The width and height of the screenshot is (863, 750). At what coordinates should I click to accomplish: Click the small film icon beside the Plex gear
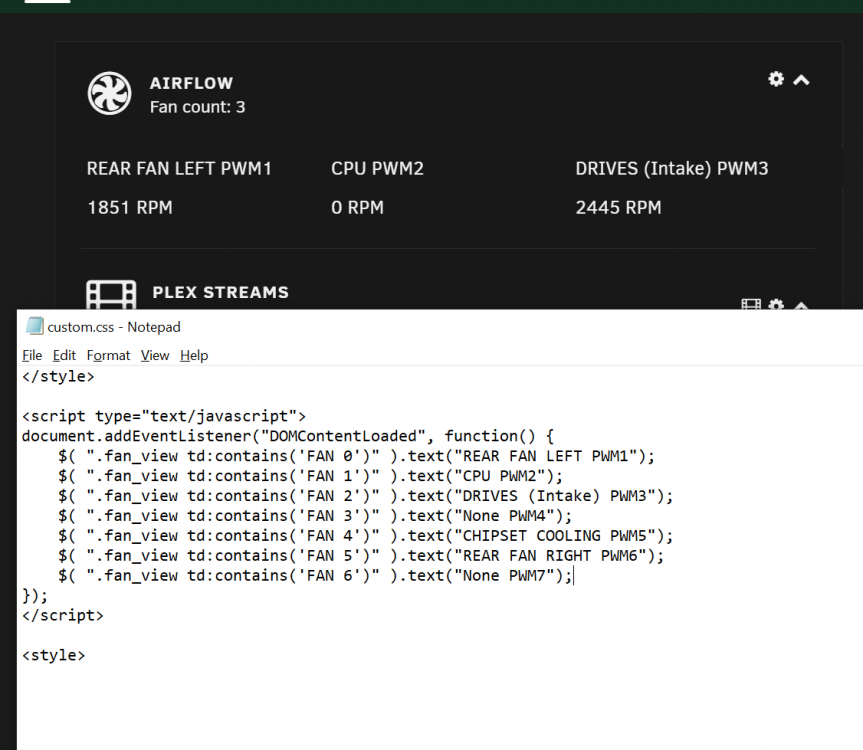(x=751, y=304)
